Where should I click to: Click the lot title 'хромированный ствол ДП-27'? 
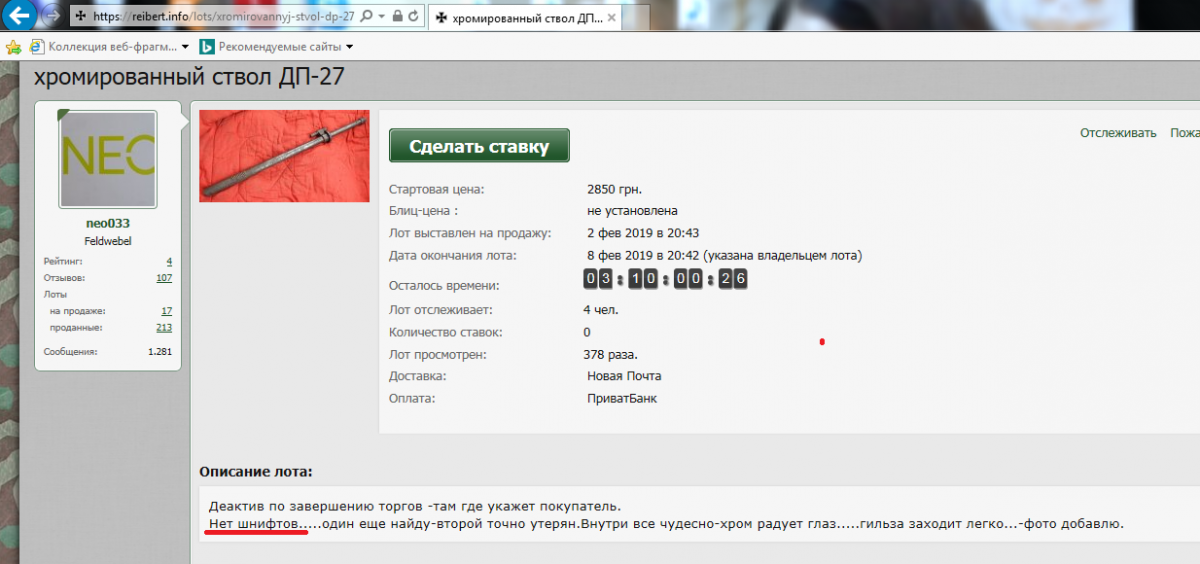click(x=190, y=77)
